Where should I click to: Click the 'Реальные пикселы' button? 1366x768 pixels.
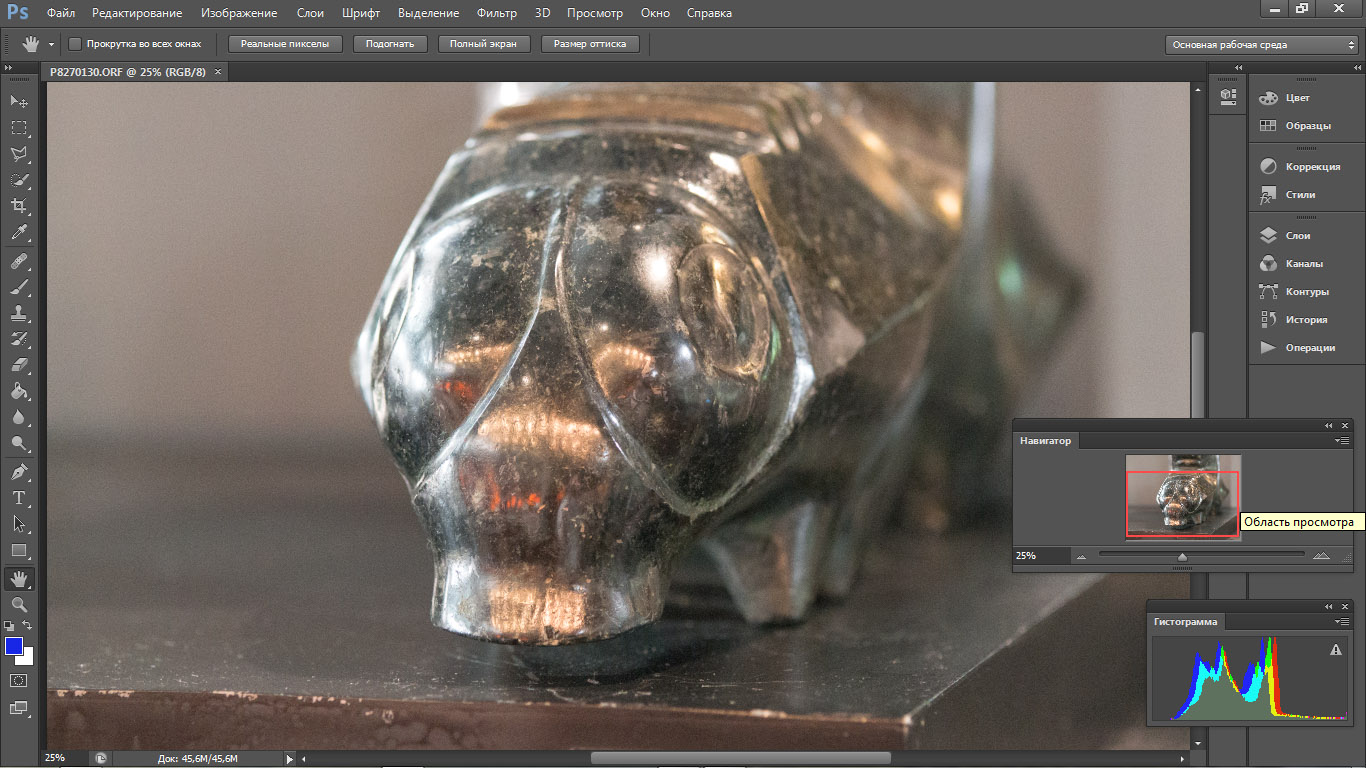285,44
